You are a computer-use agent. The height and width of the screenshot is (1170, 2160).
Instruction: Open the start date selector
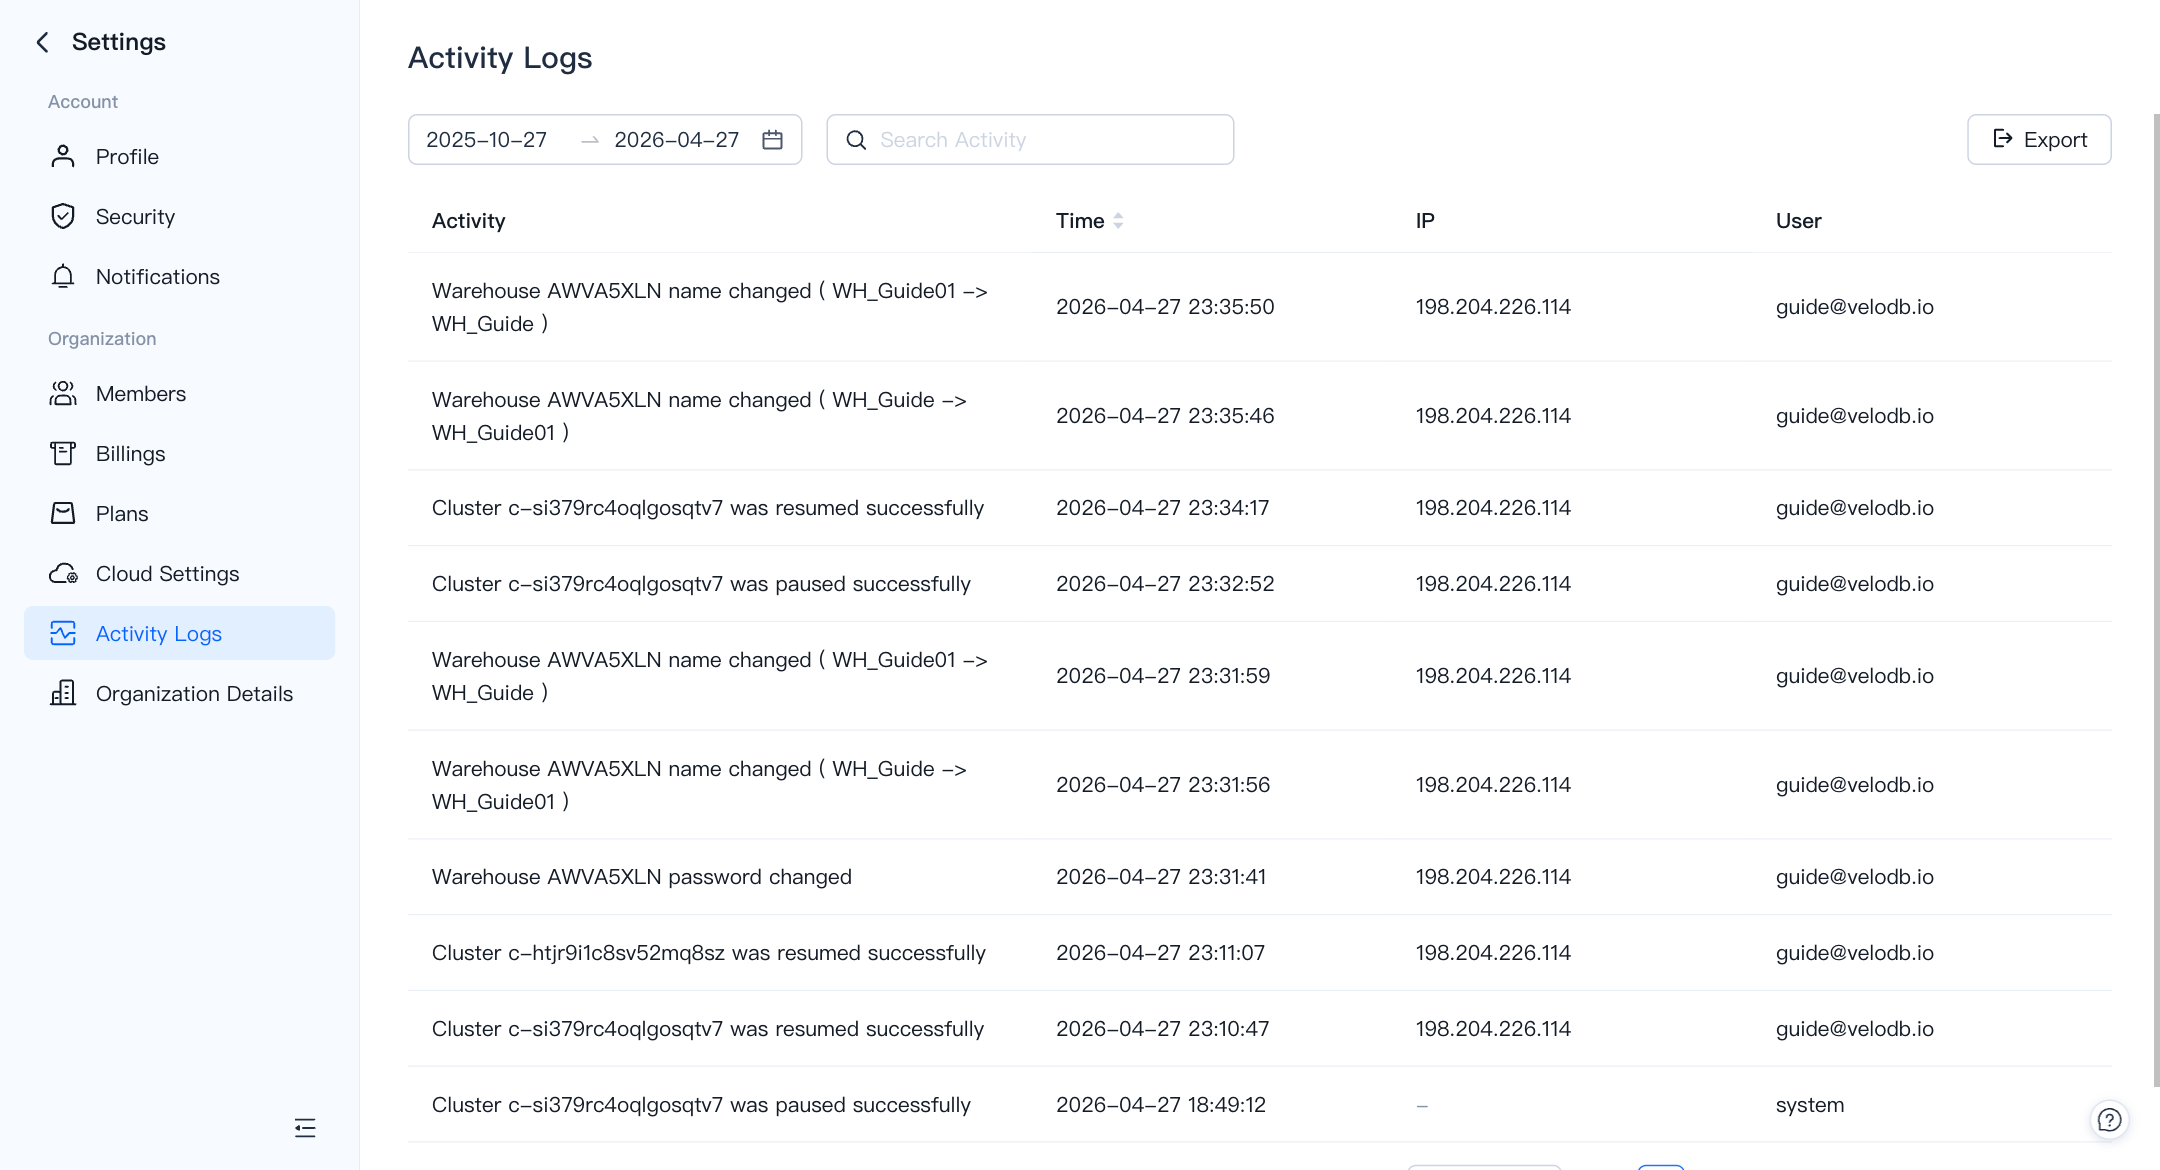coord(487,140)
